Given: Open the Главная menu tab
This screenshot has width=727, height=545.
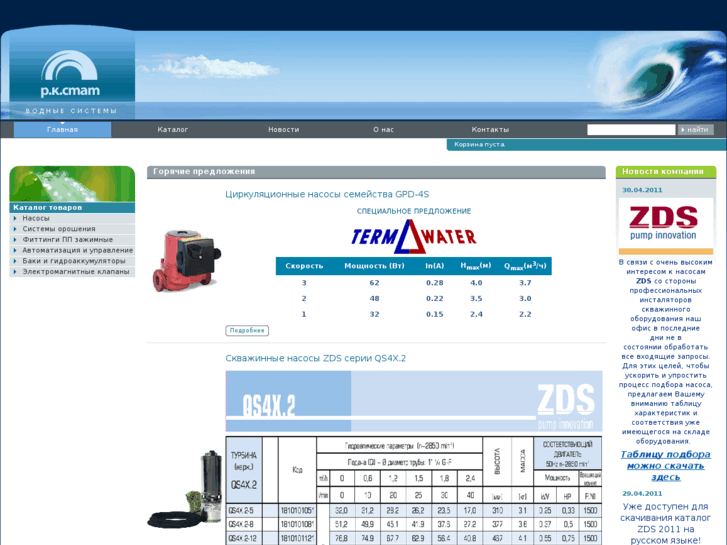Looking at the screenshot, I should point(62,129).
